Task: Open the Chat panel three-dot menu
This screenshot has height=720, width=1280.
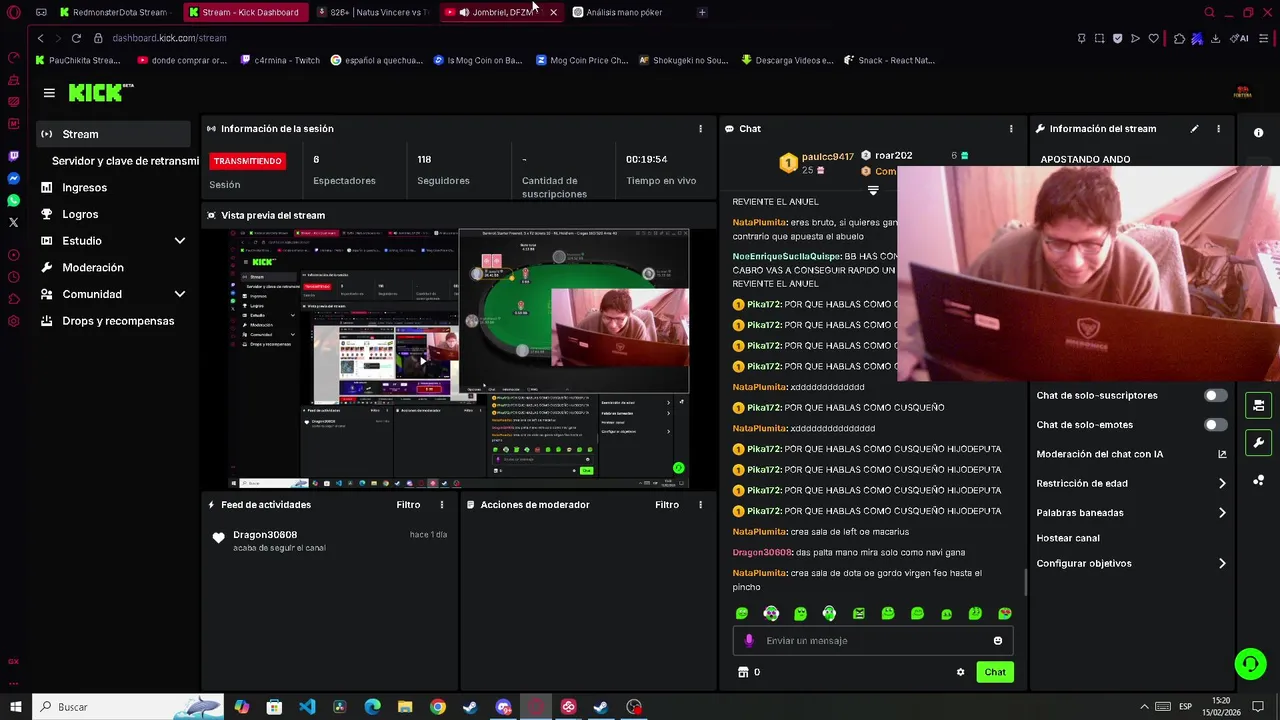Action: (1011, 129)
